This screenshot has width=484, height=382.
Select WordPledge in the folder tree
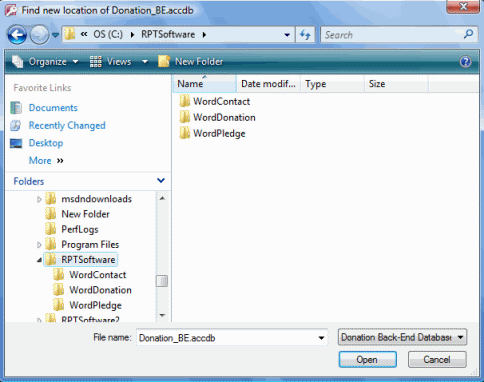95,305
